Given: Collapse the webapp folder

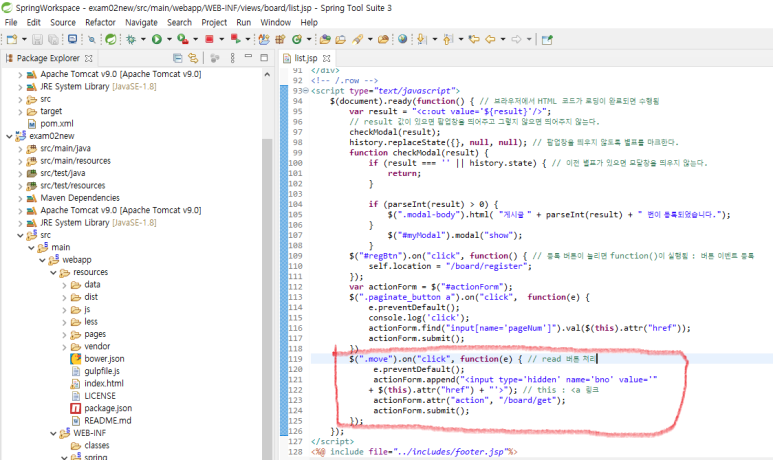Looking at the screenshot, I should (x=42, y=260).
